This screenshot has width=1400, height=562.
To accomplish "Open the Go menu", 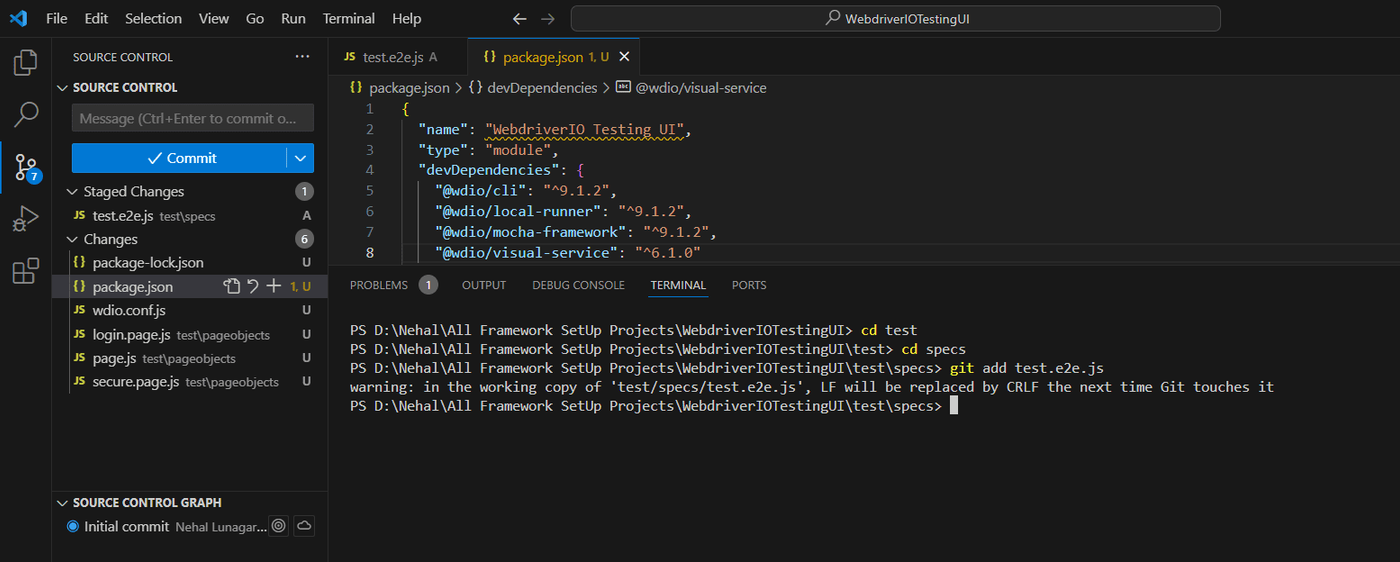I will pos(255,19).
